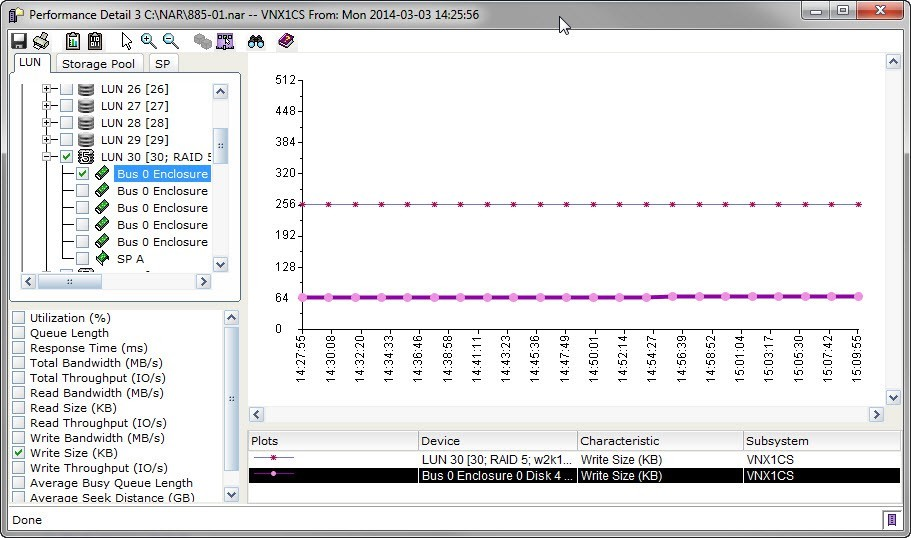This screenshot has height=538, width=911.
Task: Uncheck the highlighted Bus 0 Enclosure disk checkbox
Action: (x=83, y=174)
